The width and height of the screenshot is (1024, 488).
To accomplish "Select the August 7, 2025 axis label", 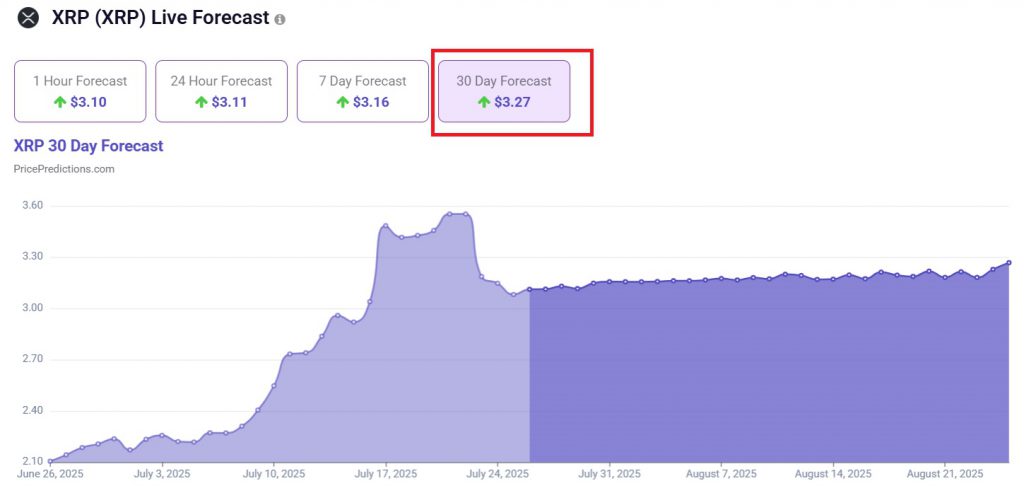I will [x=722, y=473].
